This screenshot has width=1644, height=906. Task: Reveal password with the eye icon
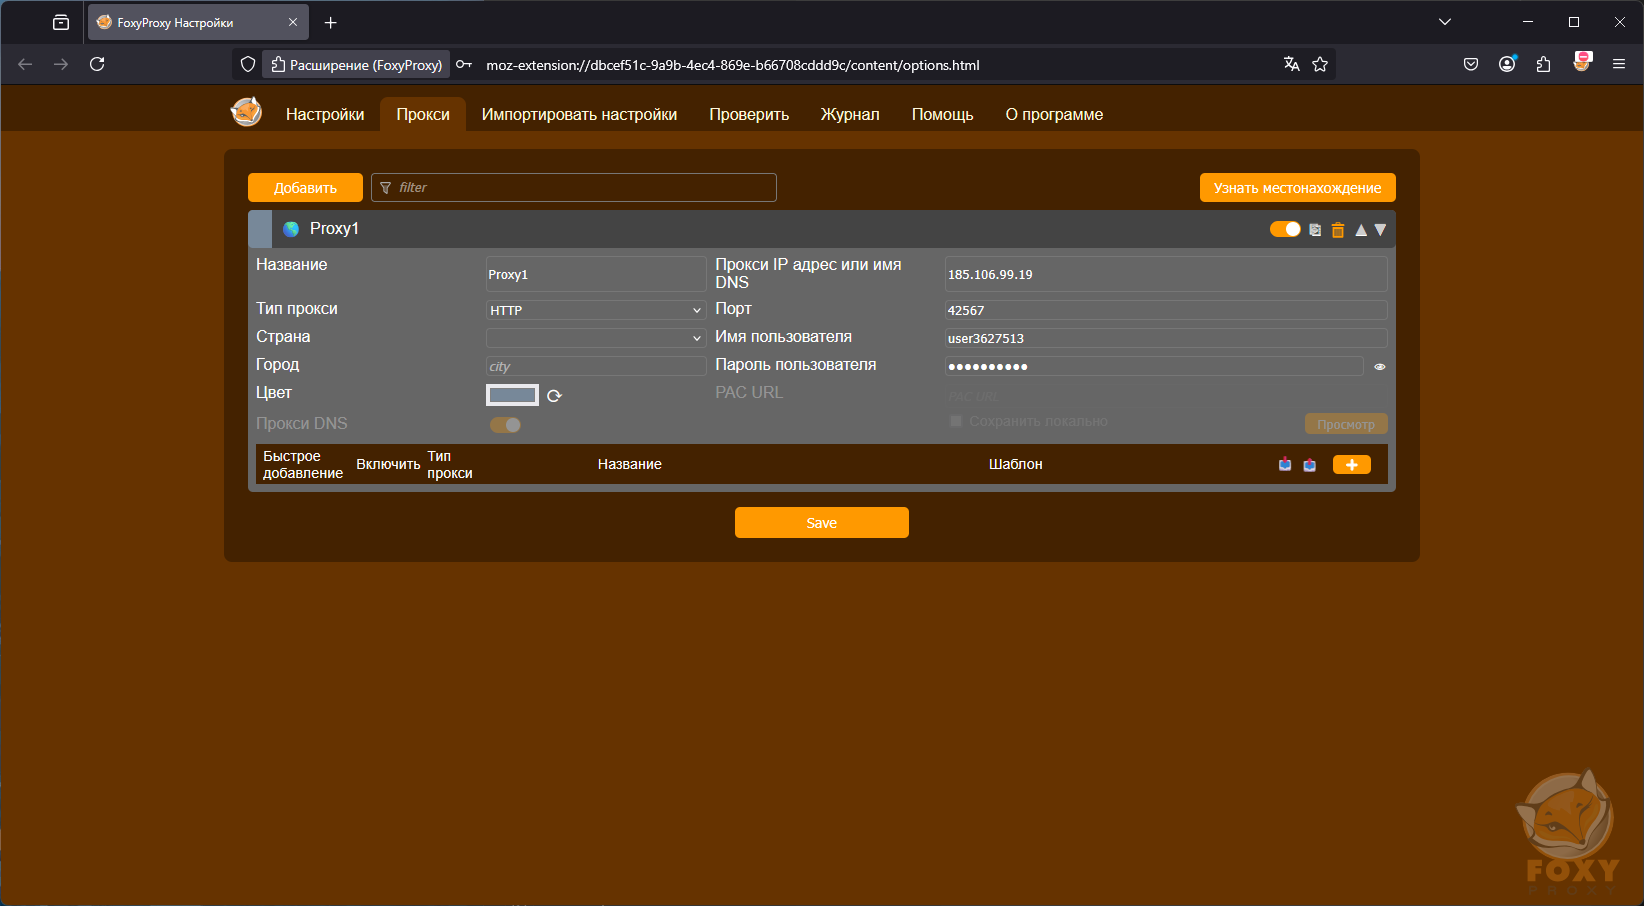(x=1380, y=367)
